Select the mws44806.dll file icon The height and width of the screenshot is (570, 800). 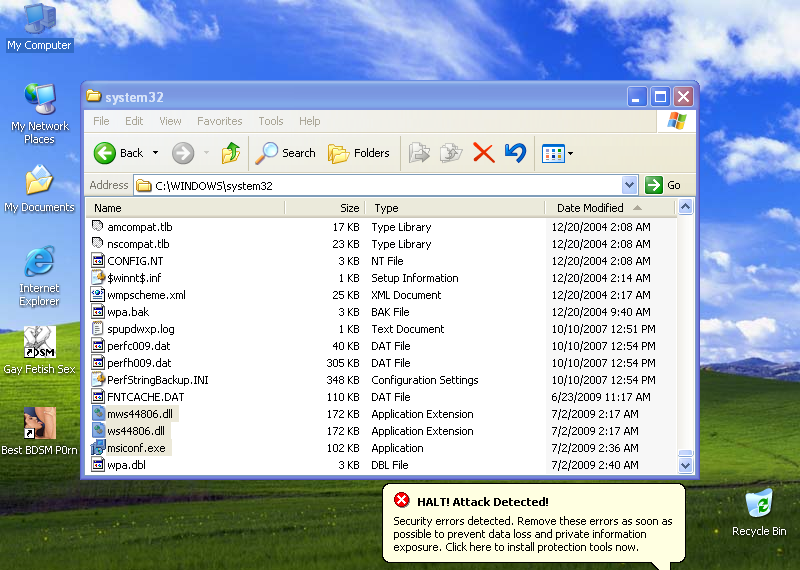[98, 413]
